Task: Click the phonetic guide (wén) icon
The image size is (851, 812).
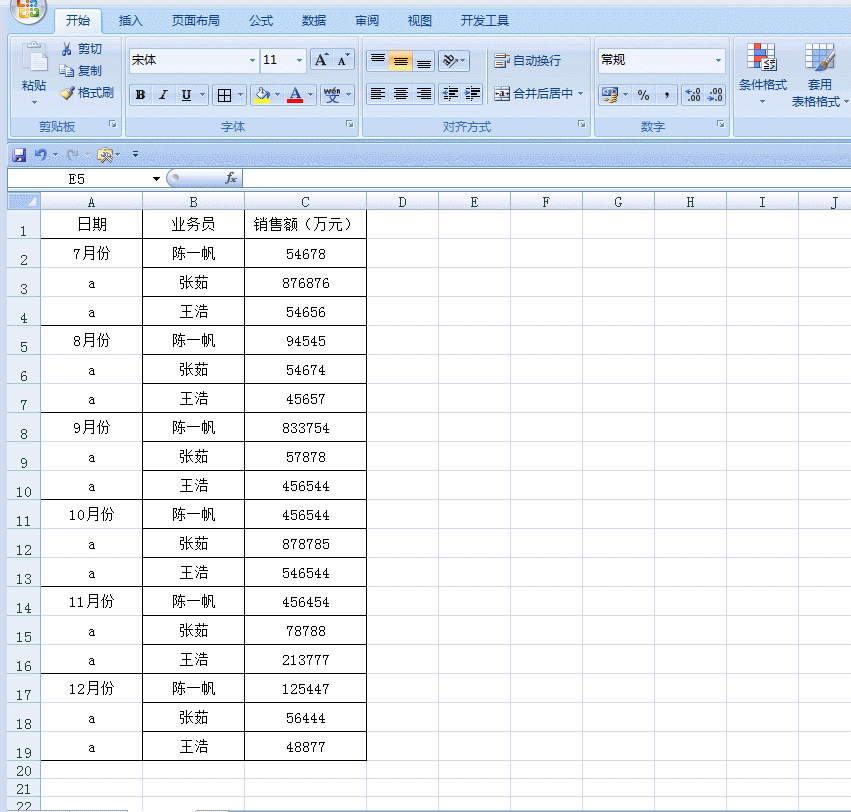Action: coord(332,95)
